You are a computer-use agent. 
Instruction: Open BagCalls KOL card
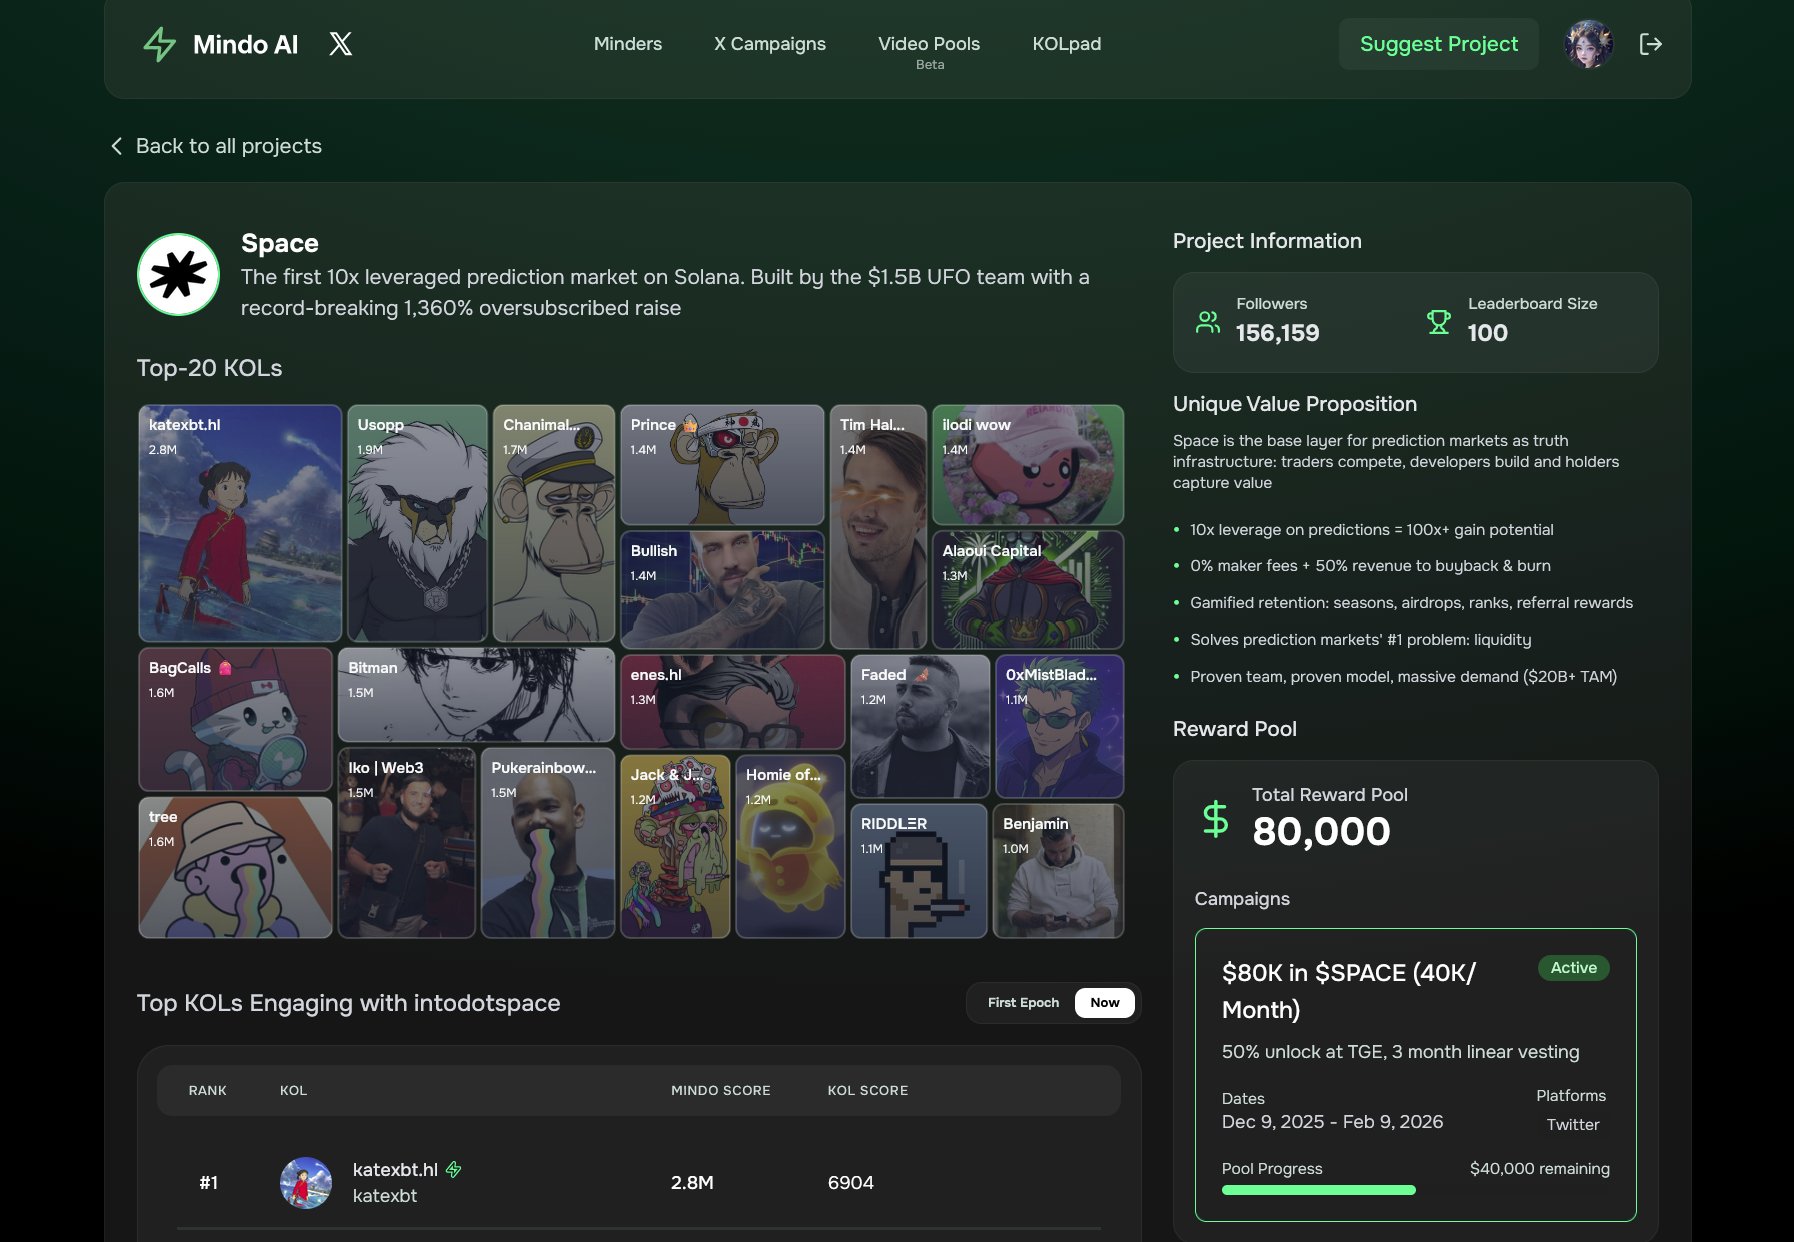[235, 719]
